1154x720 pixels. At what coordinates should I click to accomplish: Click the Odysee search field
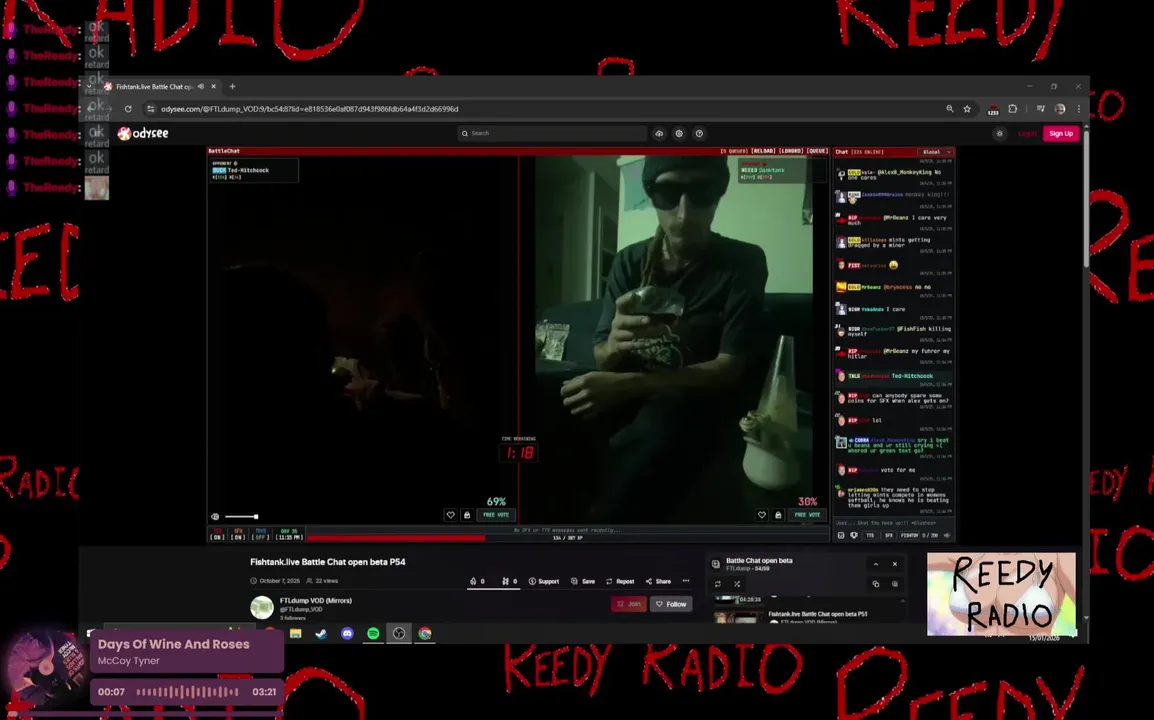coord(552,133)
